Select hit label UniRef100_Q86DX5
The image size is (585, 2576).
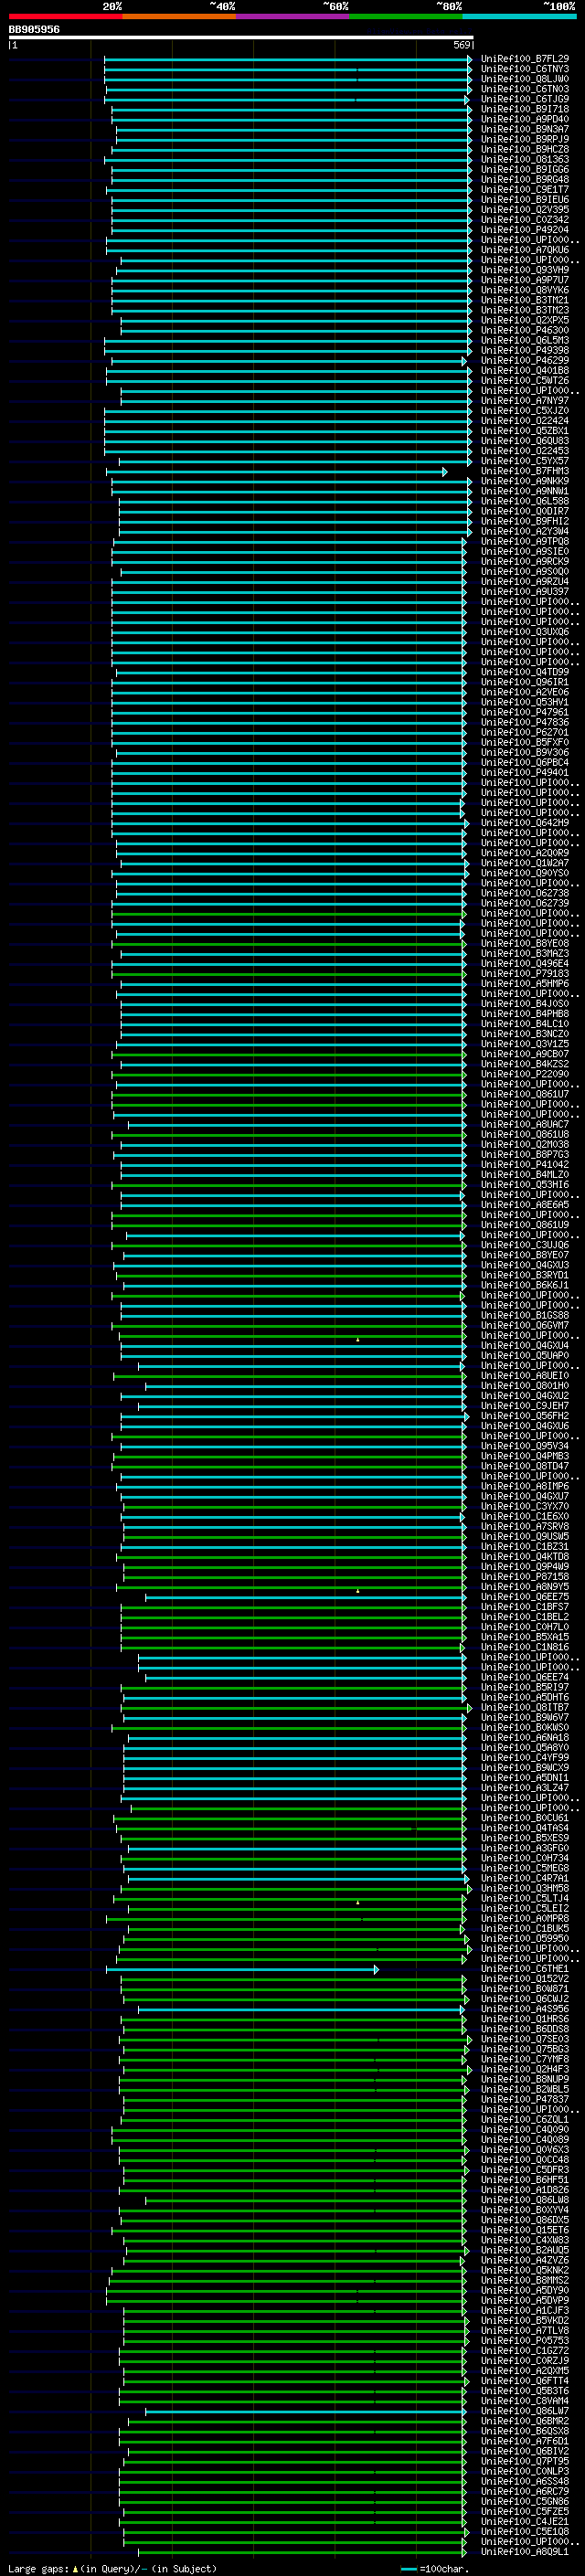(x=525, y=2220)
